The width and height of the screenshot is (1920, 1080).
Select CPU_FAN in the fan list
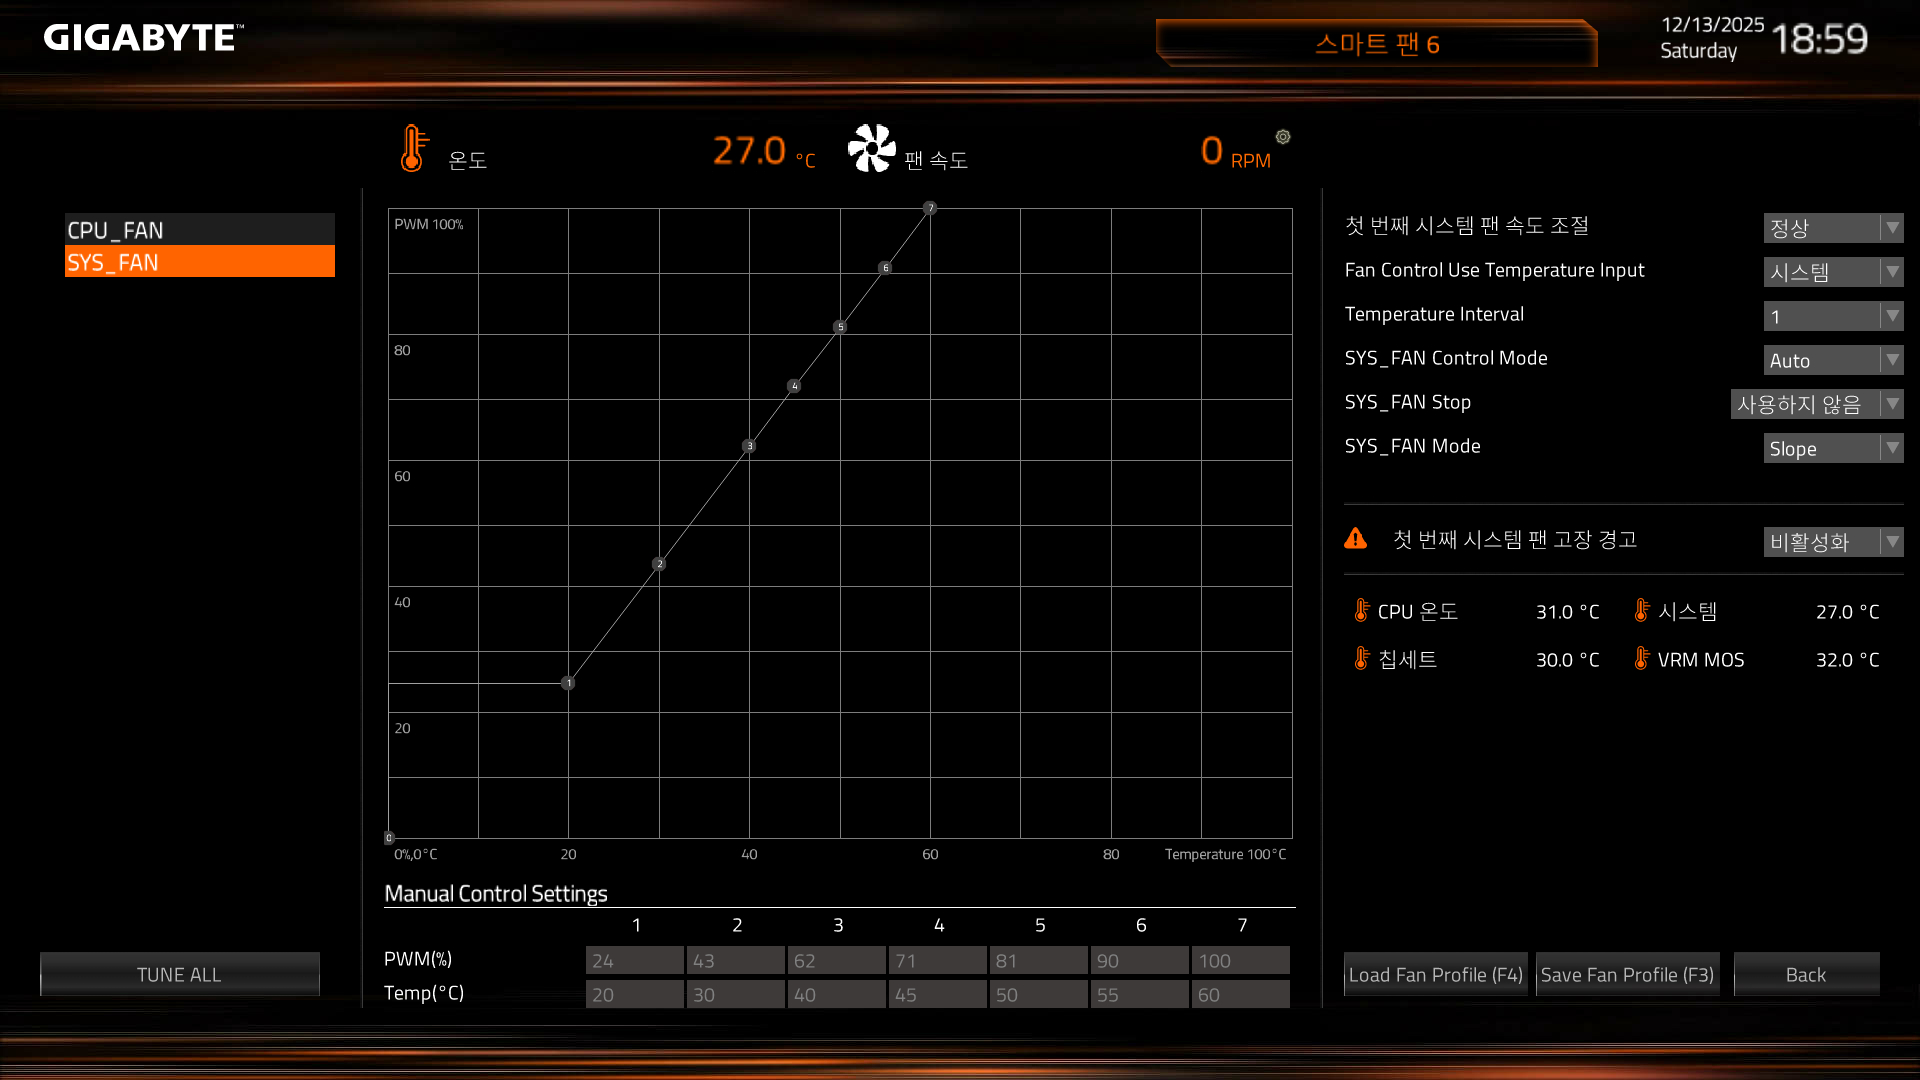tap(199, 230)
